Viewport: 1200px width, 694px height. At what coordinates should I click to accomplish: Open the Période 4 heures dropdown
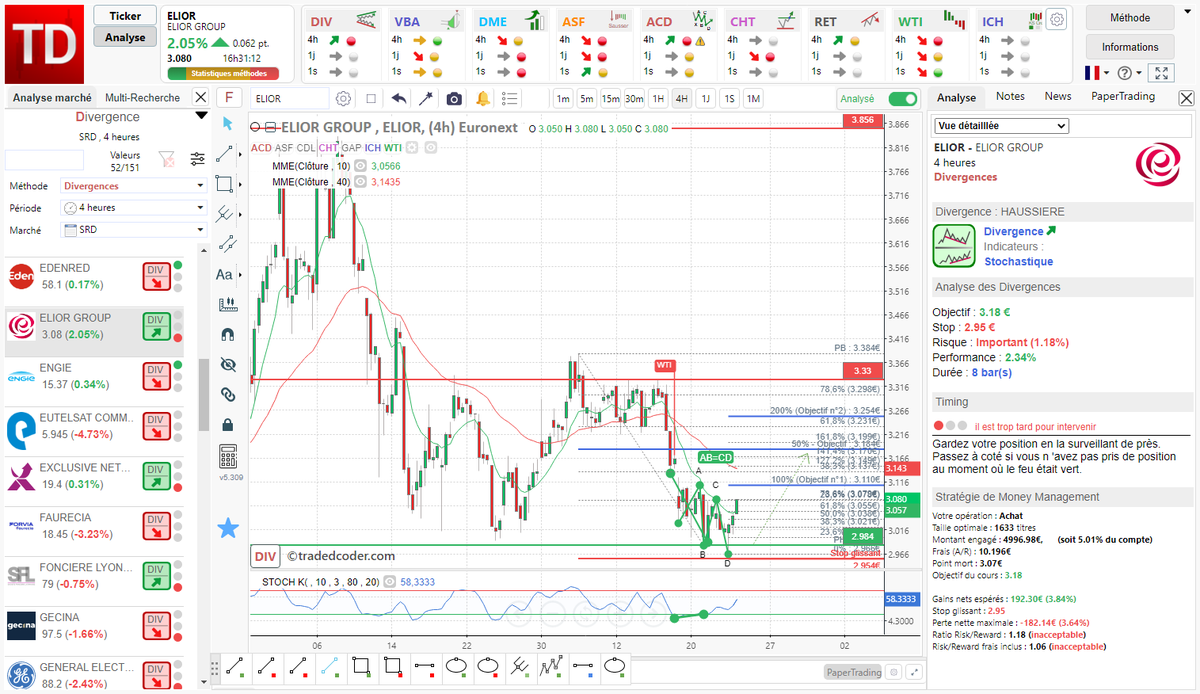tap(134, 208)
